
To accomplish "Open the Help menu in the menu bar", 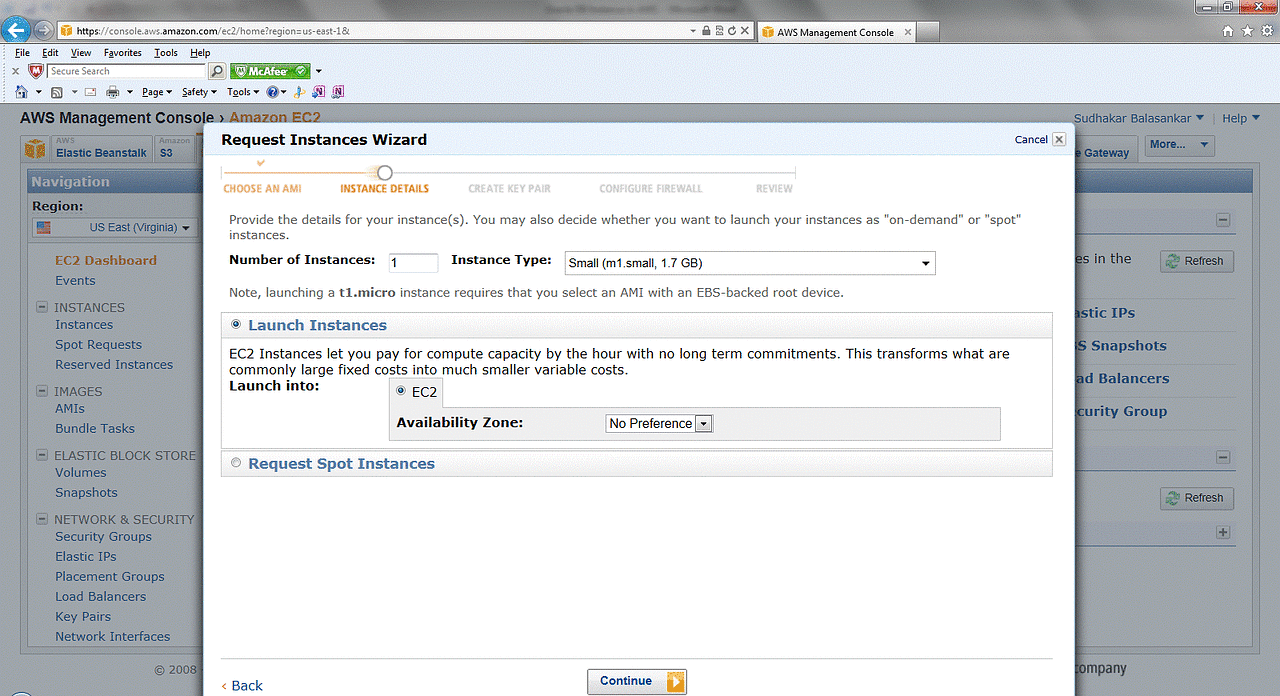I will point(200,53).
